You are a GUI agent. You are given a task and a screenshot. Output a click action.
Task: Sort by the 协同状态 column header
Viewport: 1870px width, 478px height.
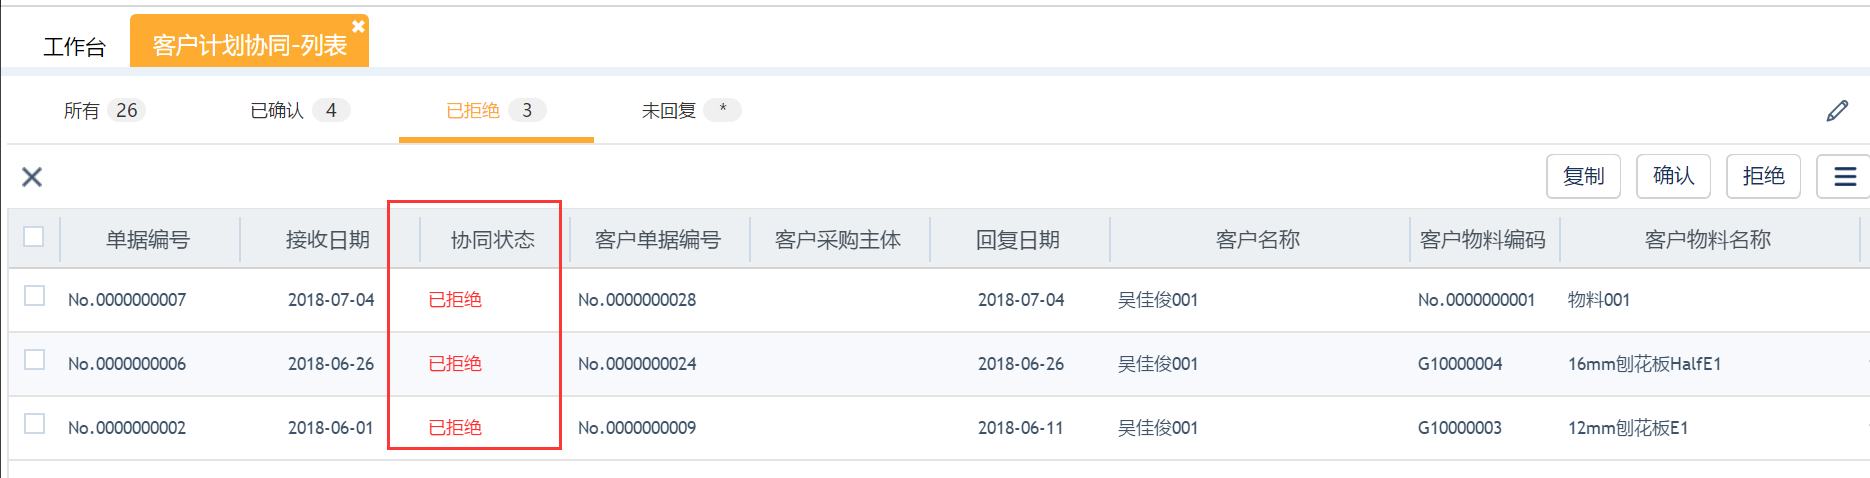tap(492, 240)
